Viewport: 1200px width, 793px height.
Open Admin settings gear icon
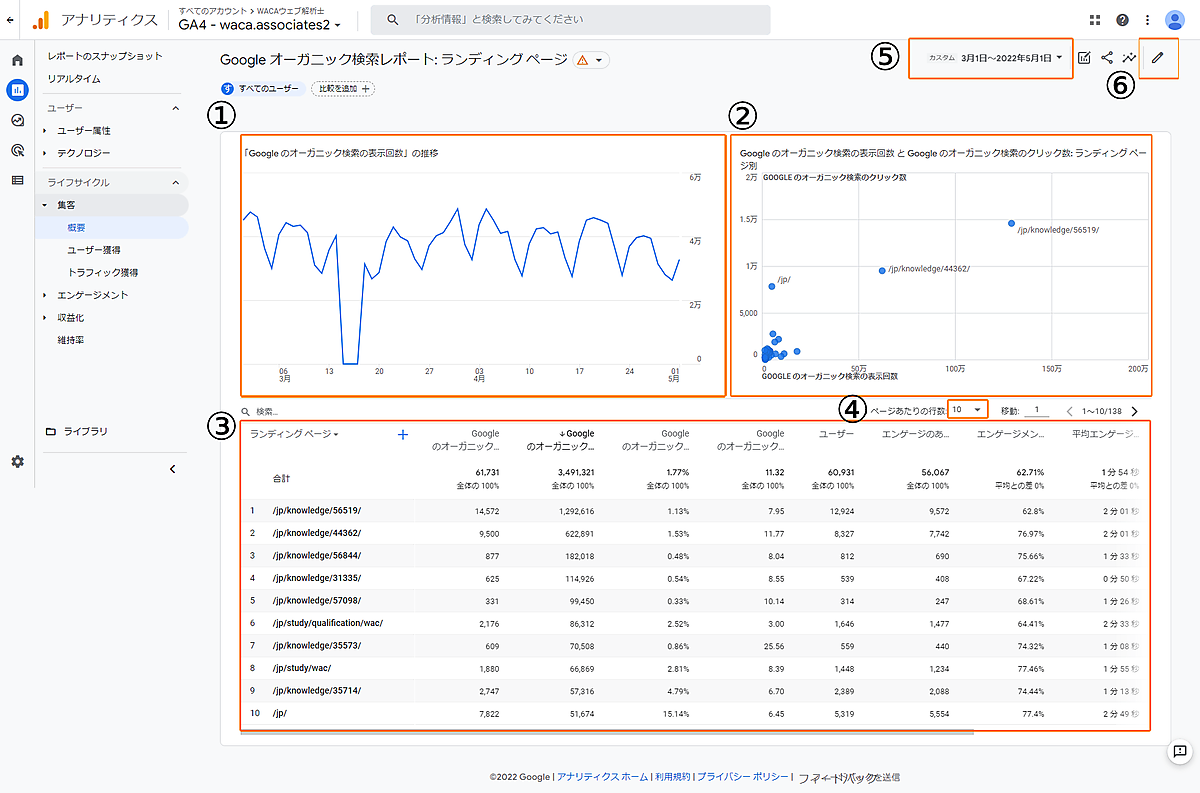coord(17,462)
